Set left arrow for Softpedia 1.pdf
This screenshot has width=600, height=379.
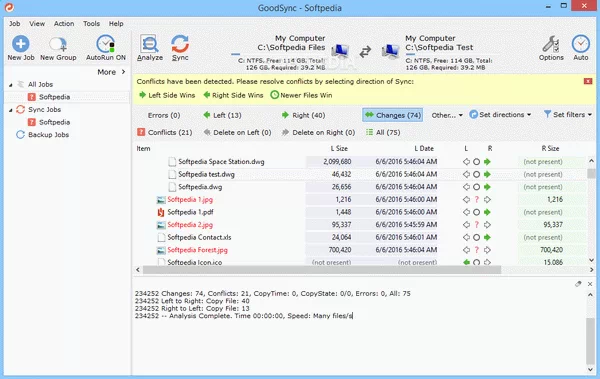click(x=466, y=212)
